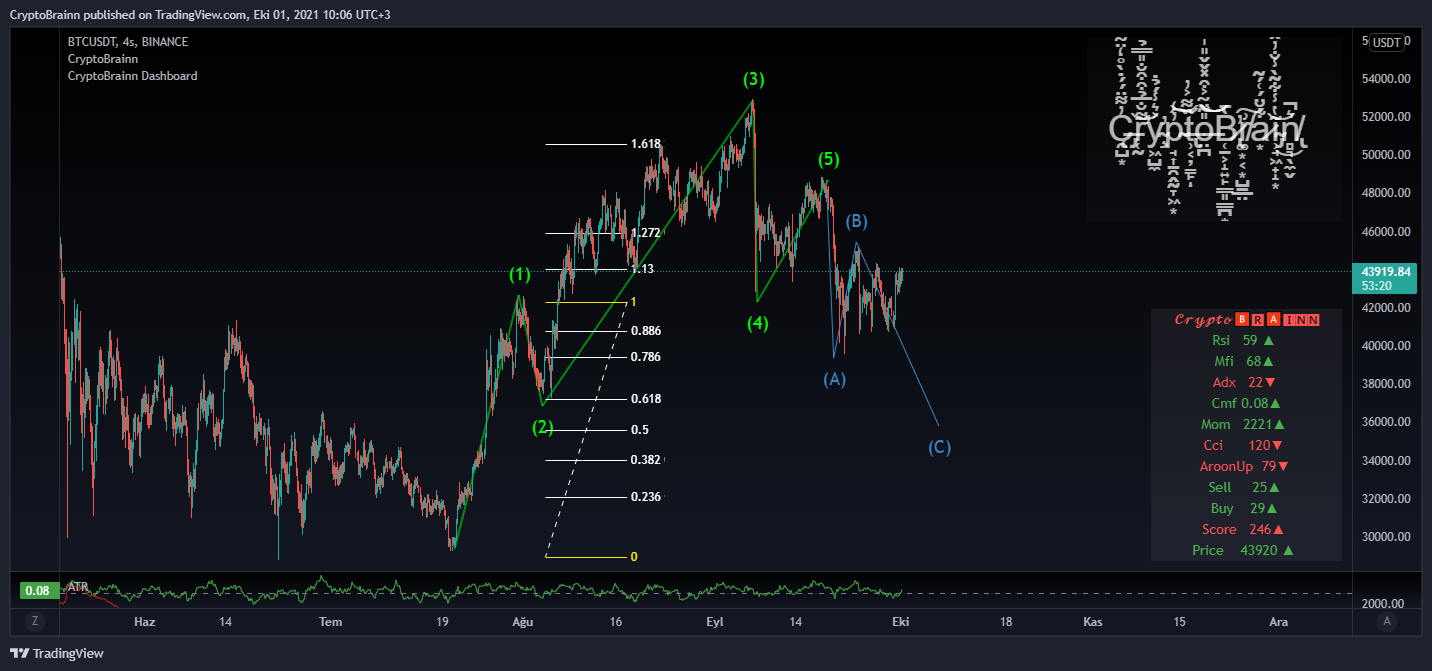Click the 2000.00 ATR axis label
The height and width of the screenshot is (671, 1432).
point(1384,604)
